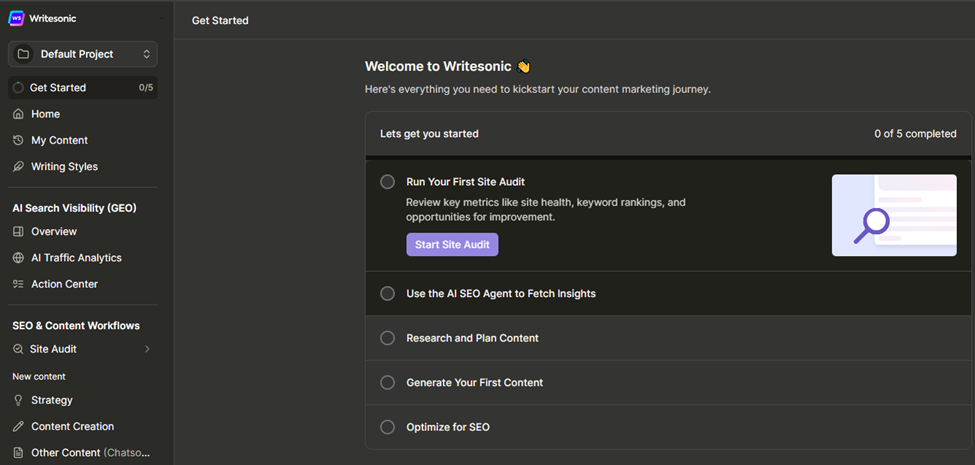Click the Action Center checklist icon
Viewport: 975px width, 465px height.
pyautogui.click(x=18, y=284)
